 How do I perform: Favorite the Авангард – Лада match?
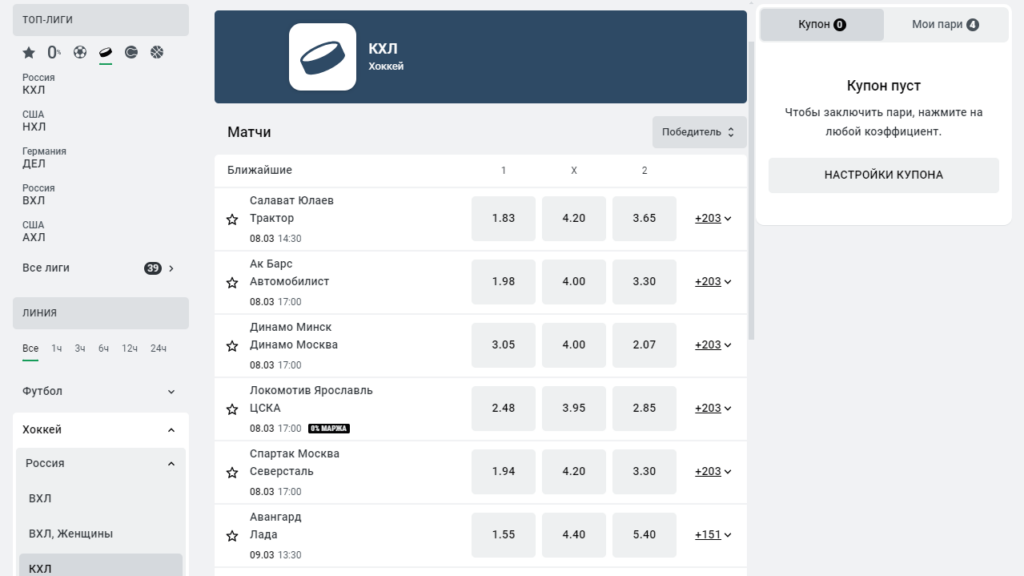point(232,536)
